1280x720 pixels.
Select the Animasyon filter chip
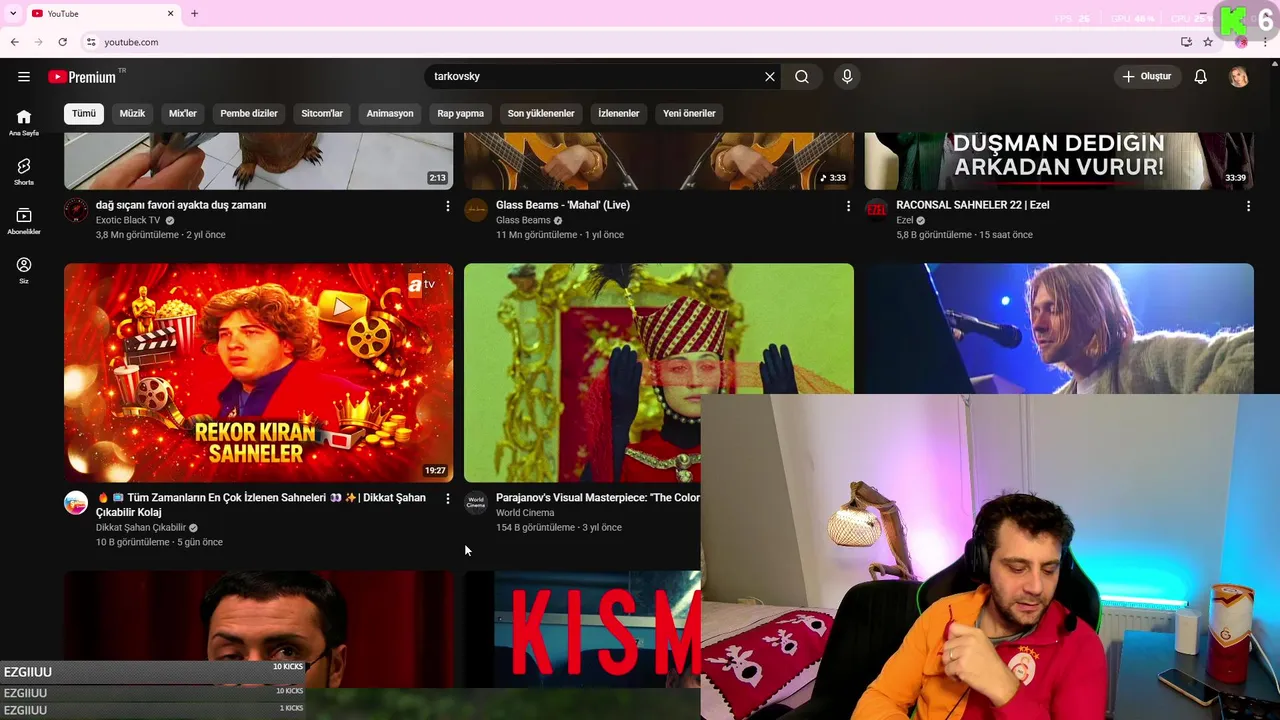(x=390, y=113)
